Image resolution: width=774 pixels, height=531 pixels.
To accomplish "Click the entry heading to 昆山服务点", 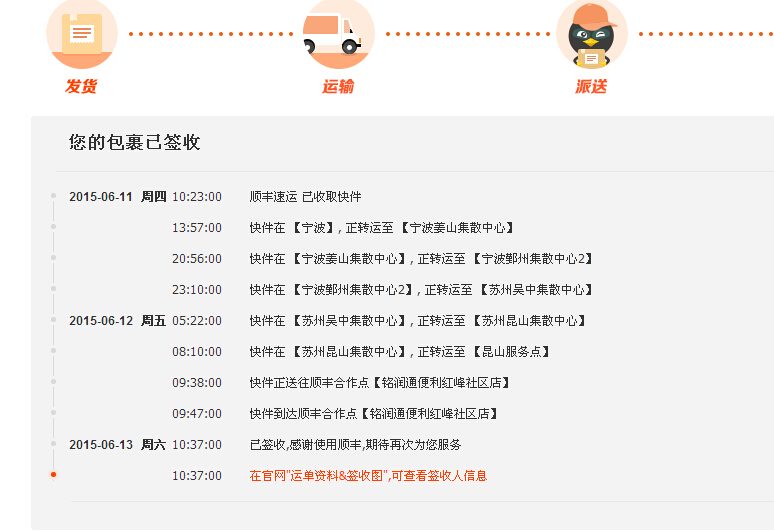I will coord(400,352).
